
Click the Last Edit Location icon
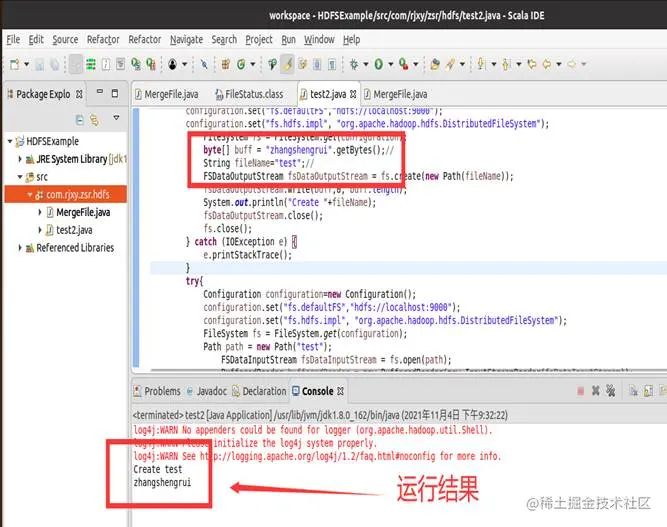(x=532, y=64)
